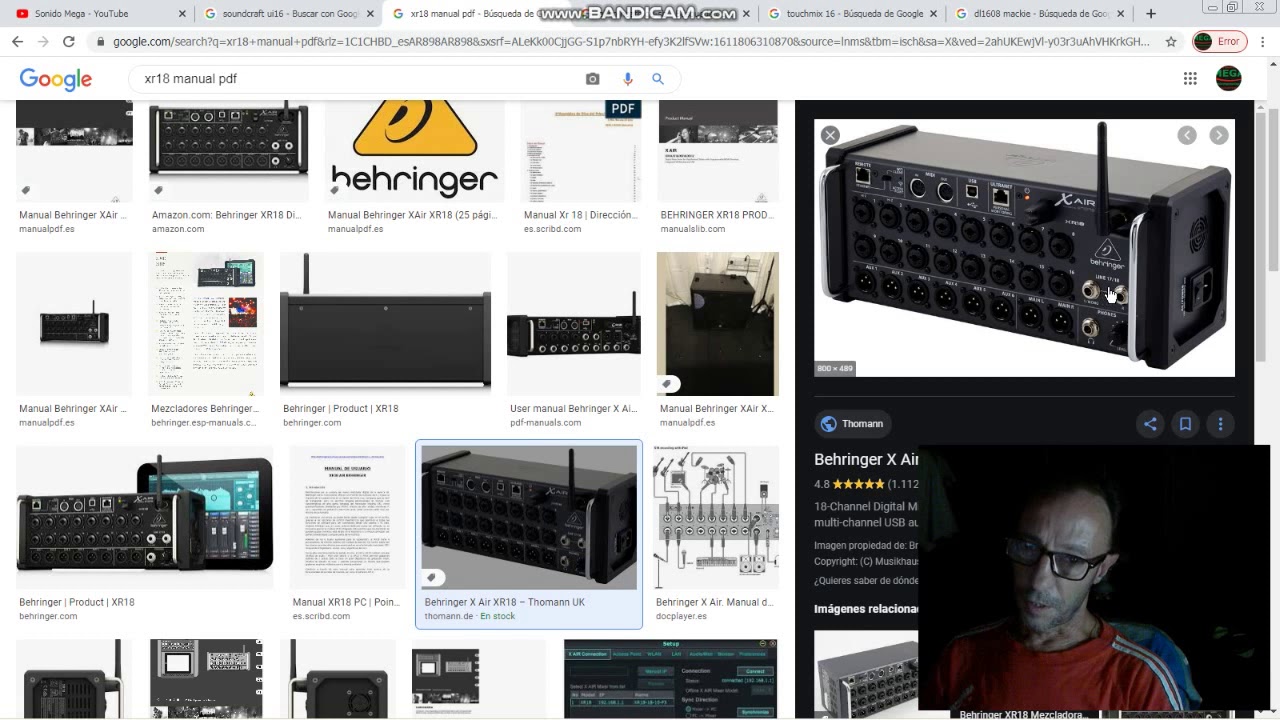The height and width of the screenshot is (720, 1280).
Task: Open BEHRINGER XR18 manualslib thumbnail
Action: [x=718, y=150]
